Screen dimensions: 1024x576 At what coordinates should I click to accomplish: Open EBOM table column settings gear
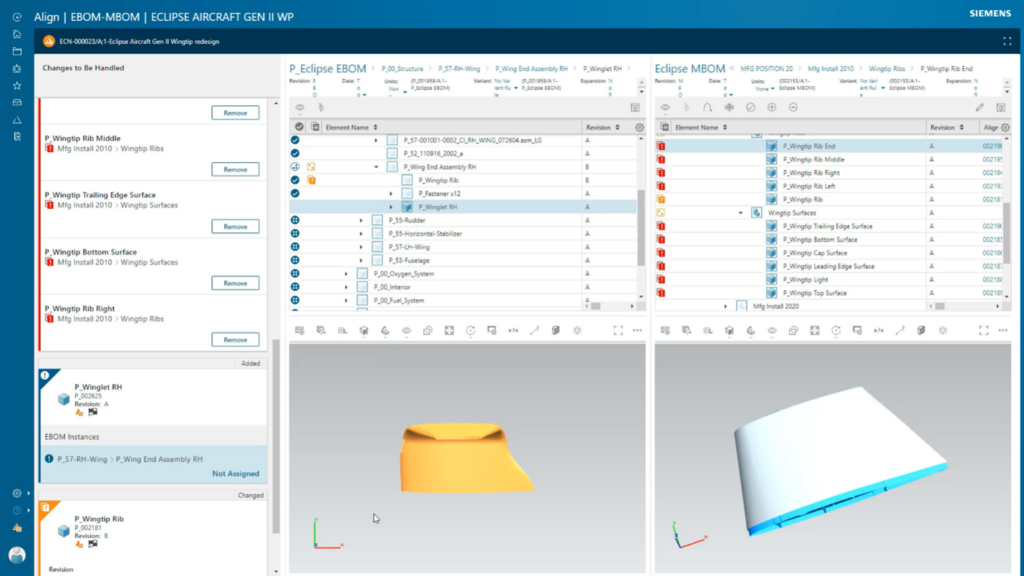click(x=639, y=127)
